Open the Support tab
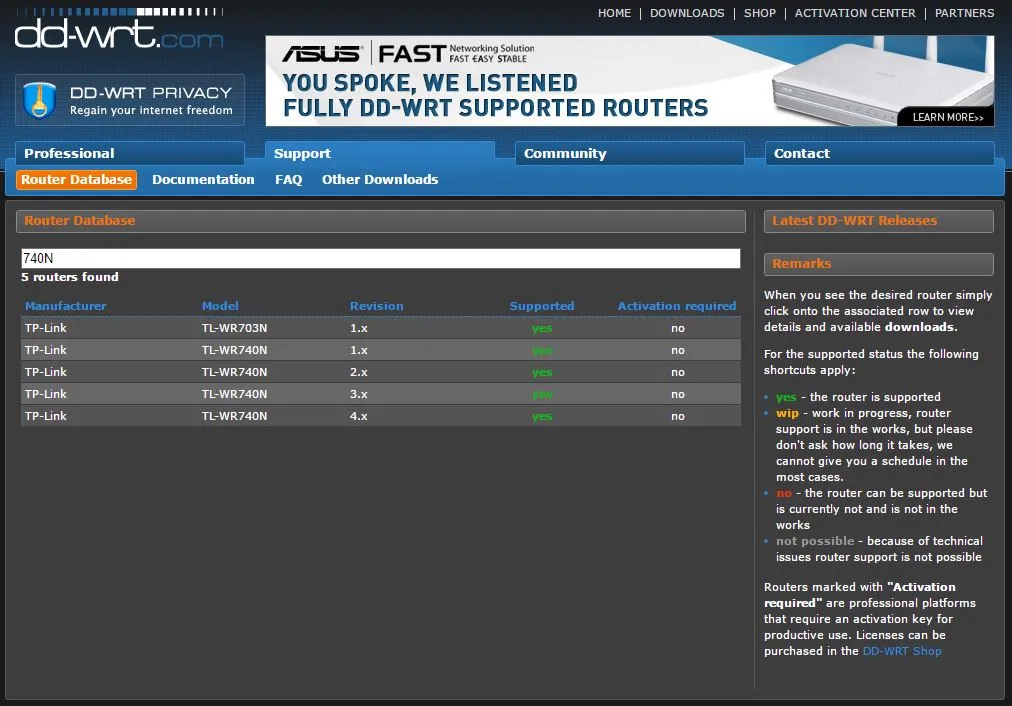This screenshot has height=706, width=1012. (x=380, y=154)
